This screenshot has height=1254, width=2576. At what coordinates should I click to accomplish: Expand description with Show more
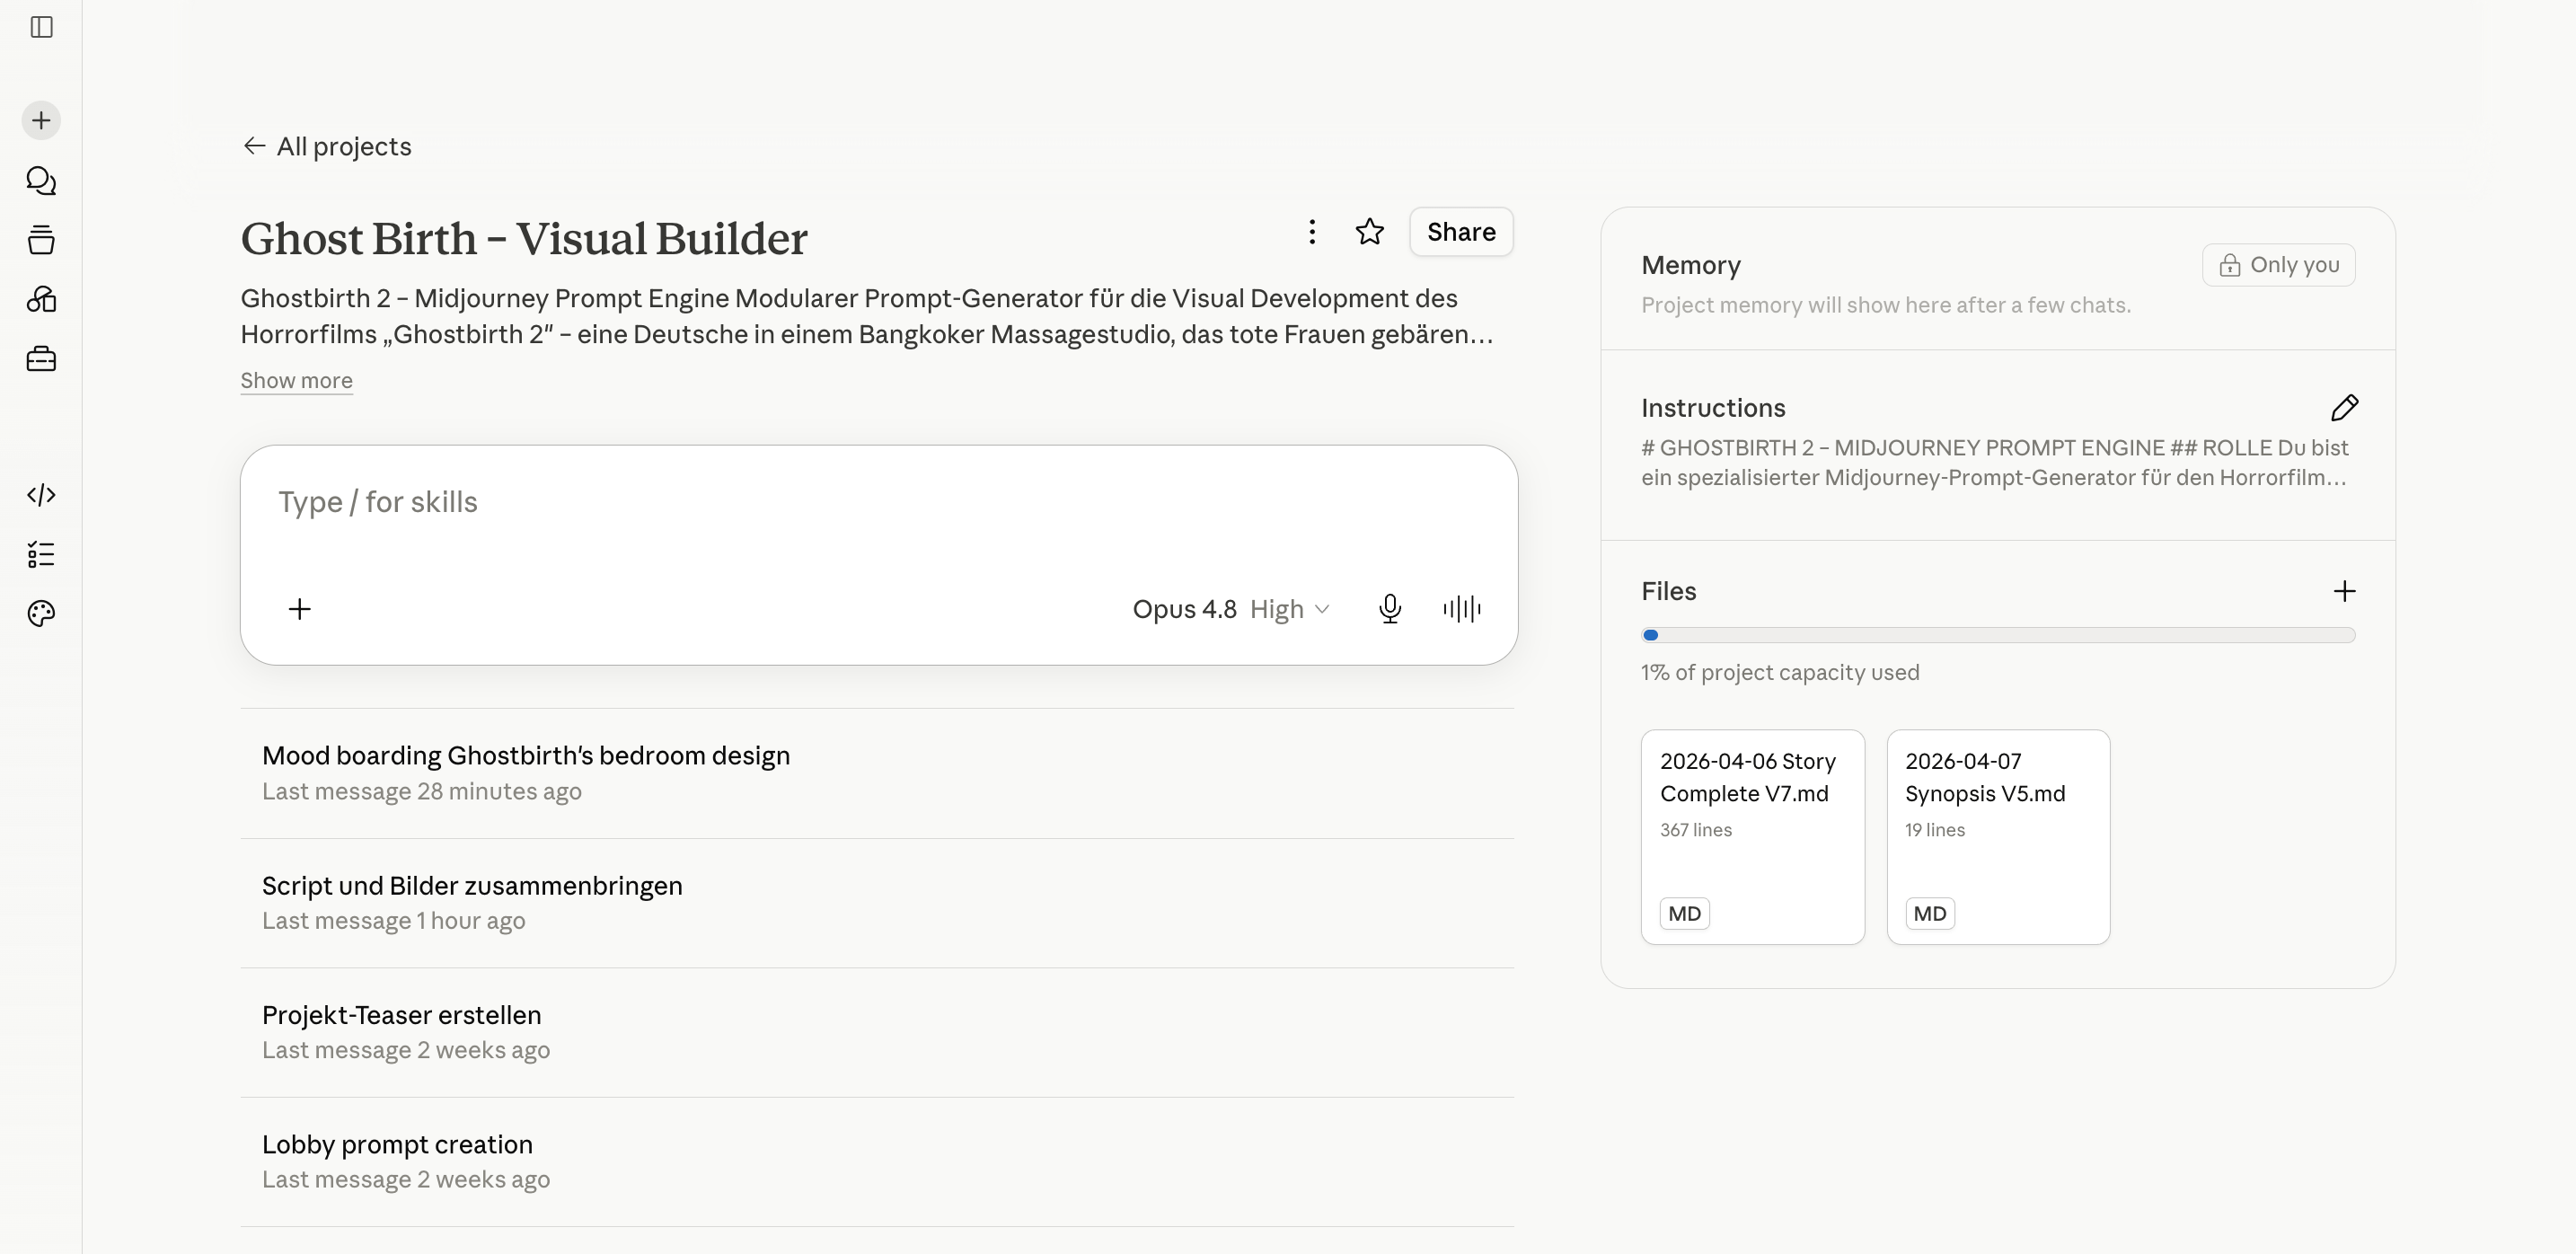point(296,380)
